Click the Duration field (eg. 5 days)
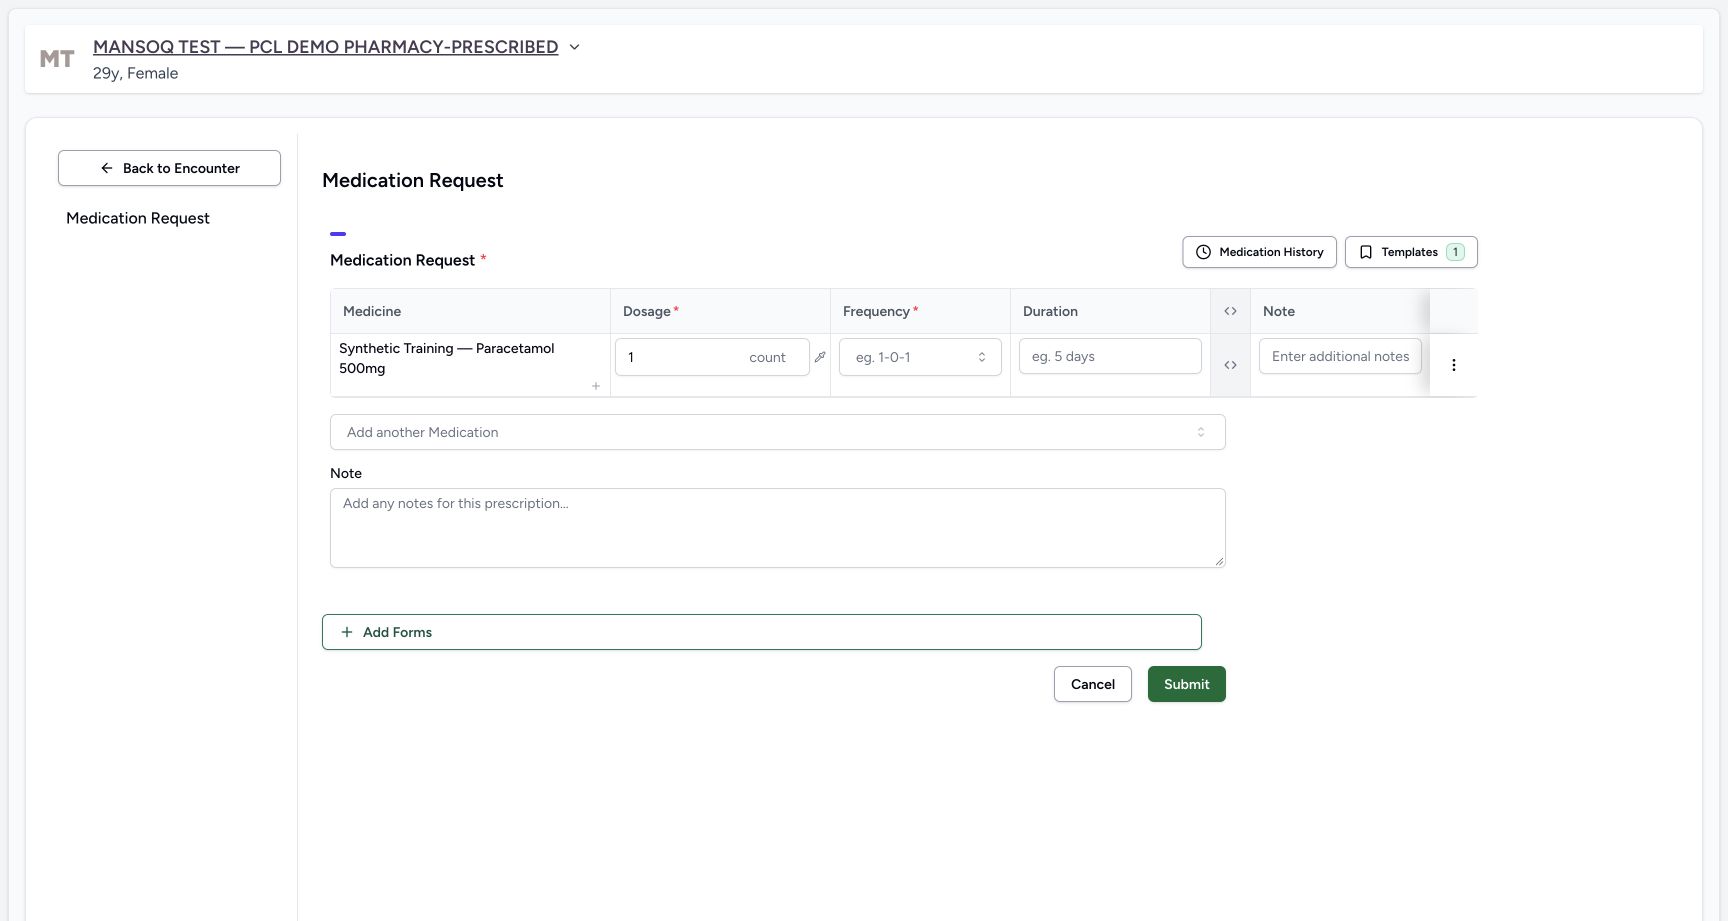 [x=1110, y=356]
